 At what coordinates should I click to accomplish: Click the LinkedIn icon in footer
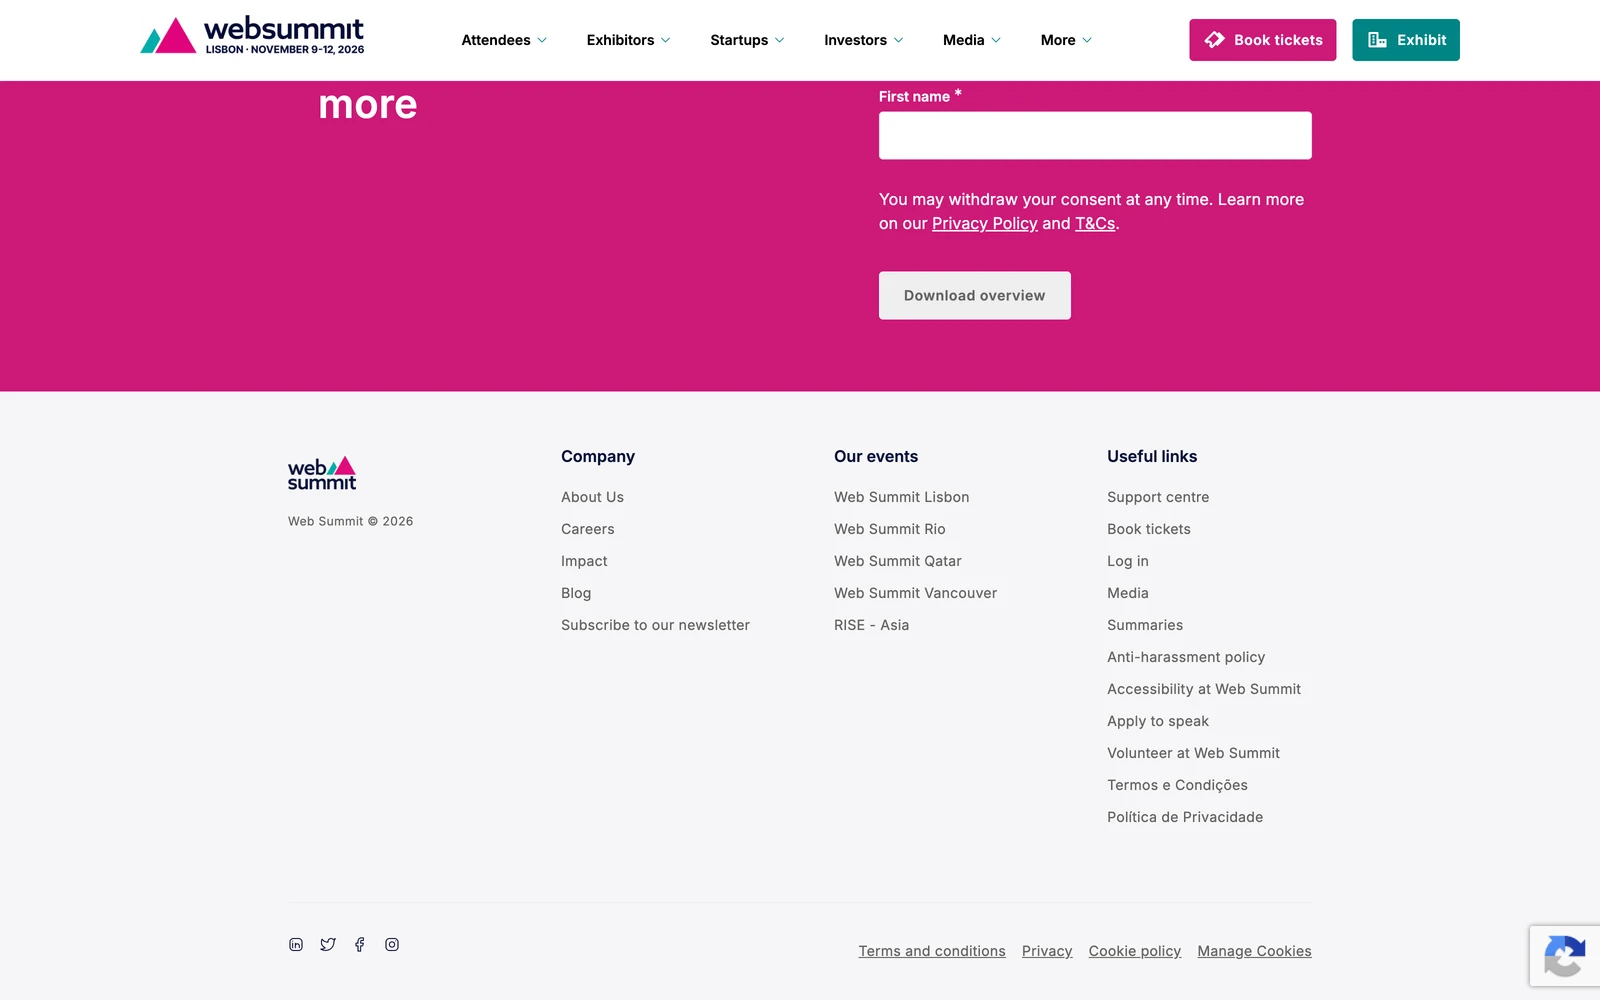pyautogui.click(x=296, y=945)
